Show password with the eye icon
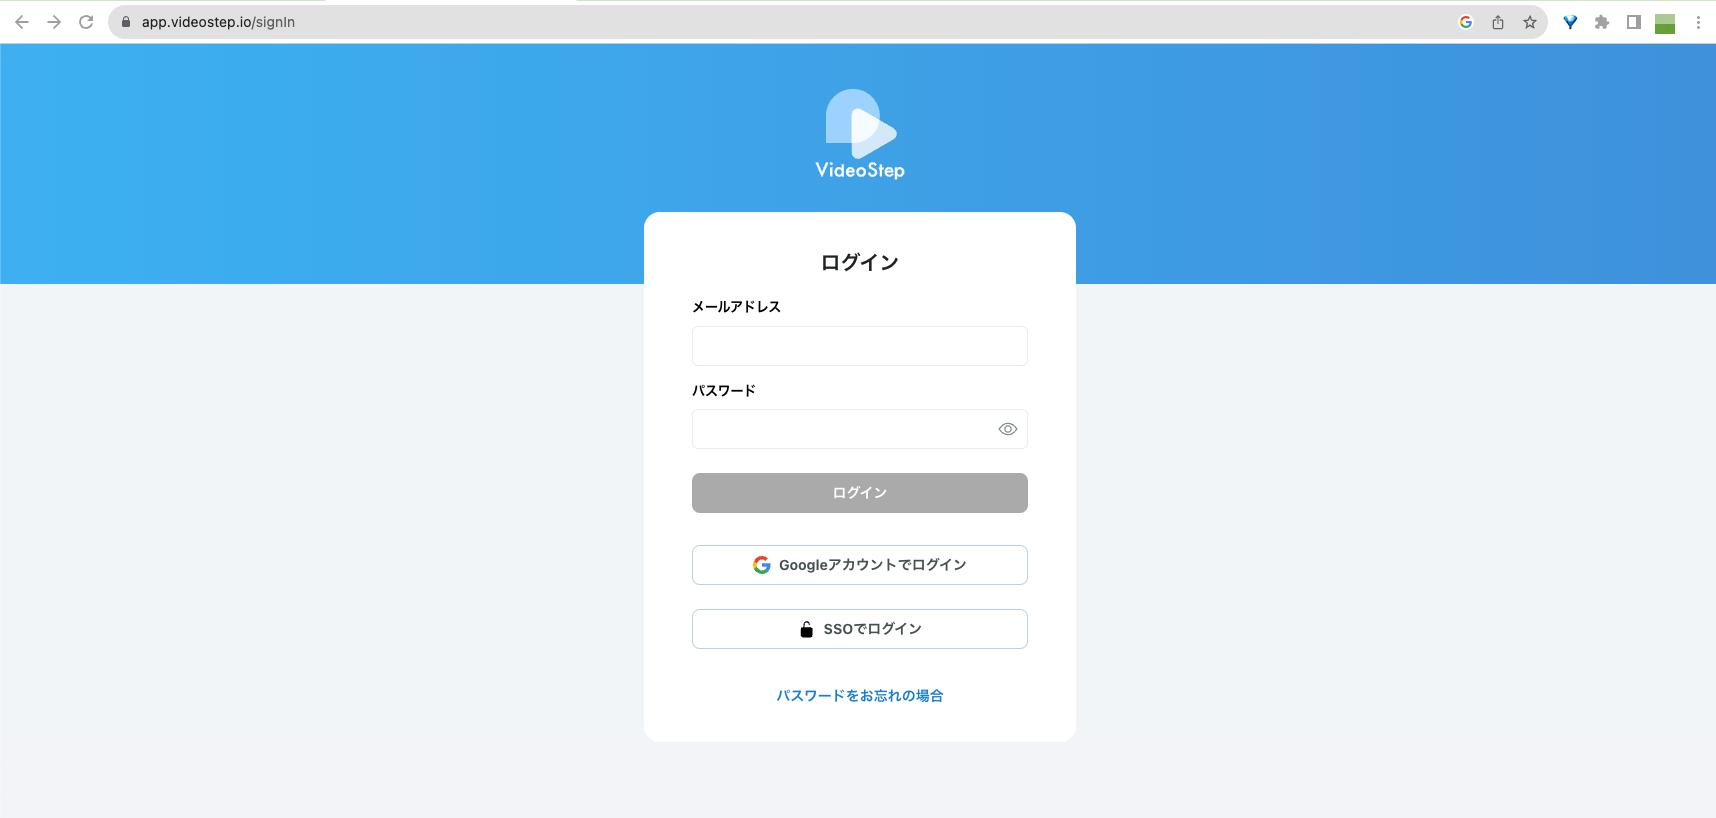 pyautogui.click(x=1008, y=429)
